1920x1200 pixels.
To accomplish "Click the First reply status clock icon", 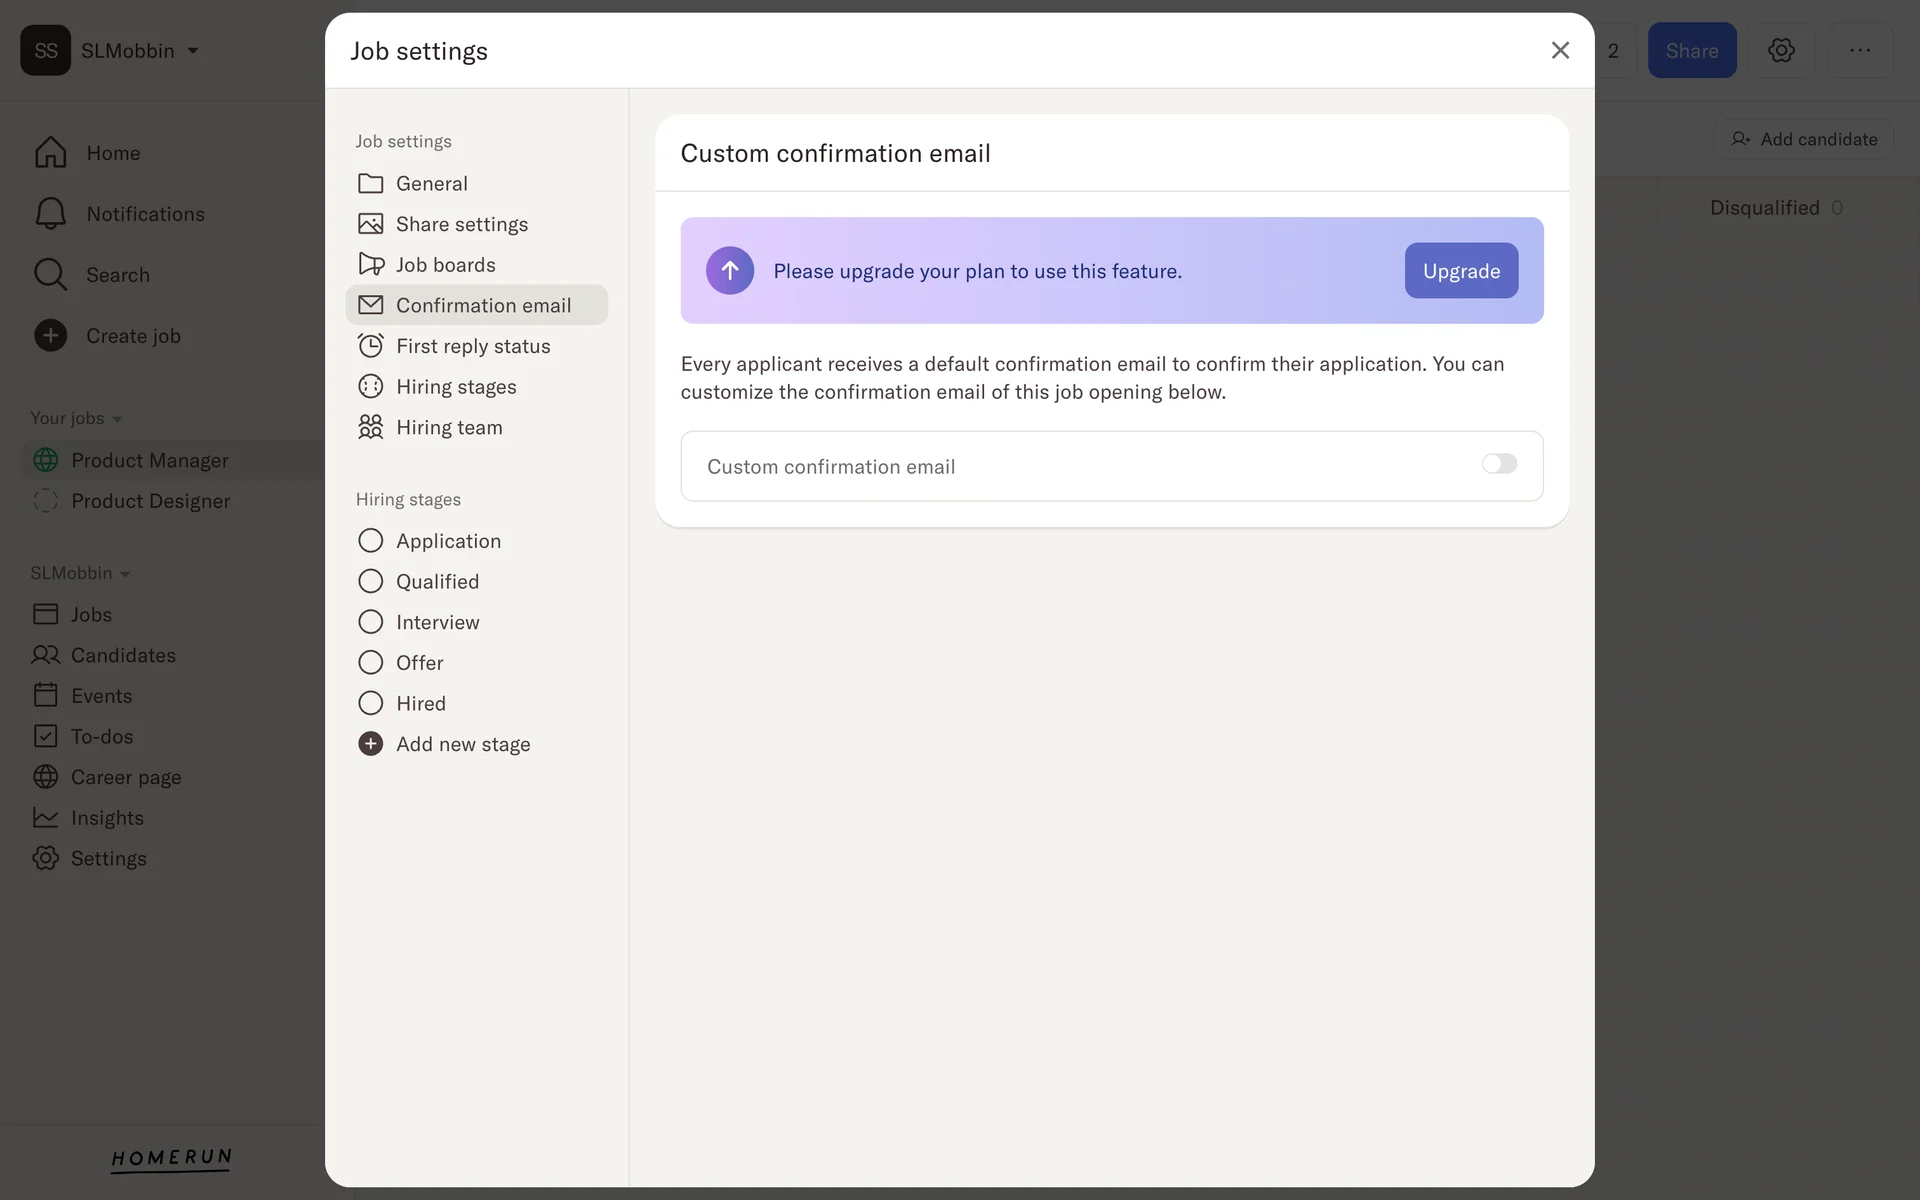I will (x=370, y=345).
